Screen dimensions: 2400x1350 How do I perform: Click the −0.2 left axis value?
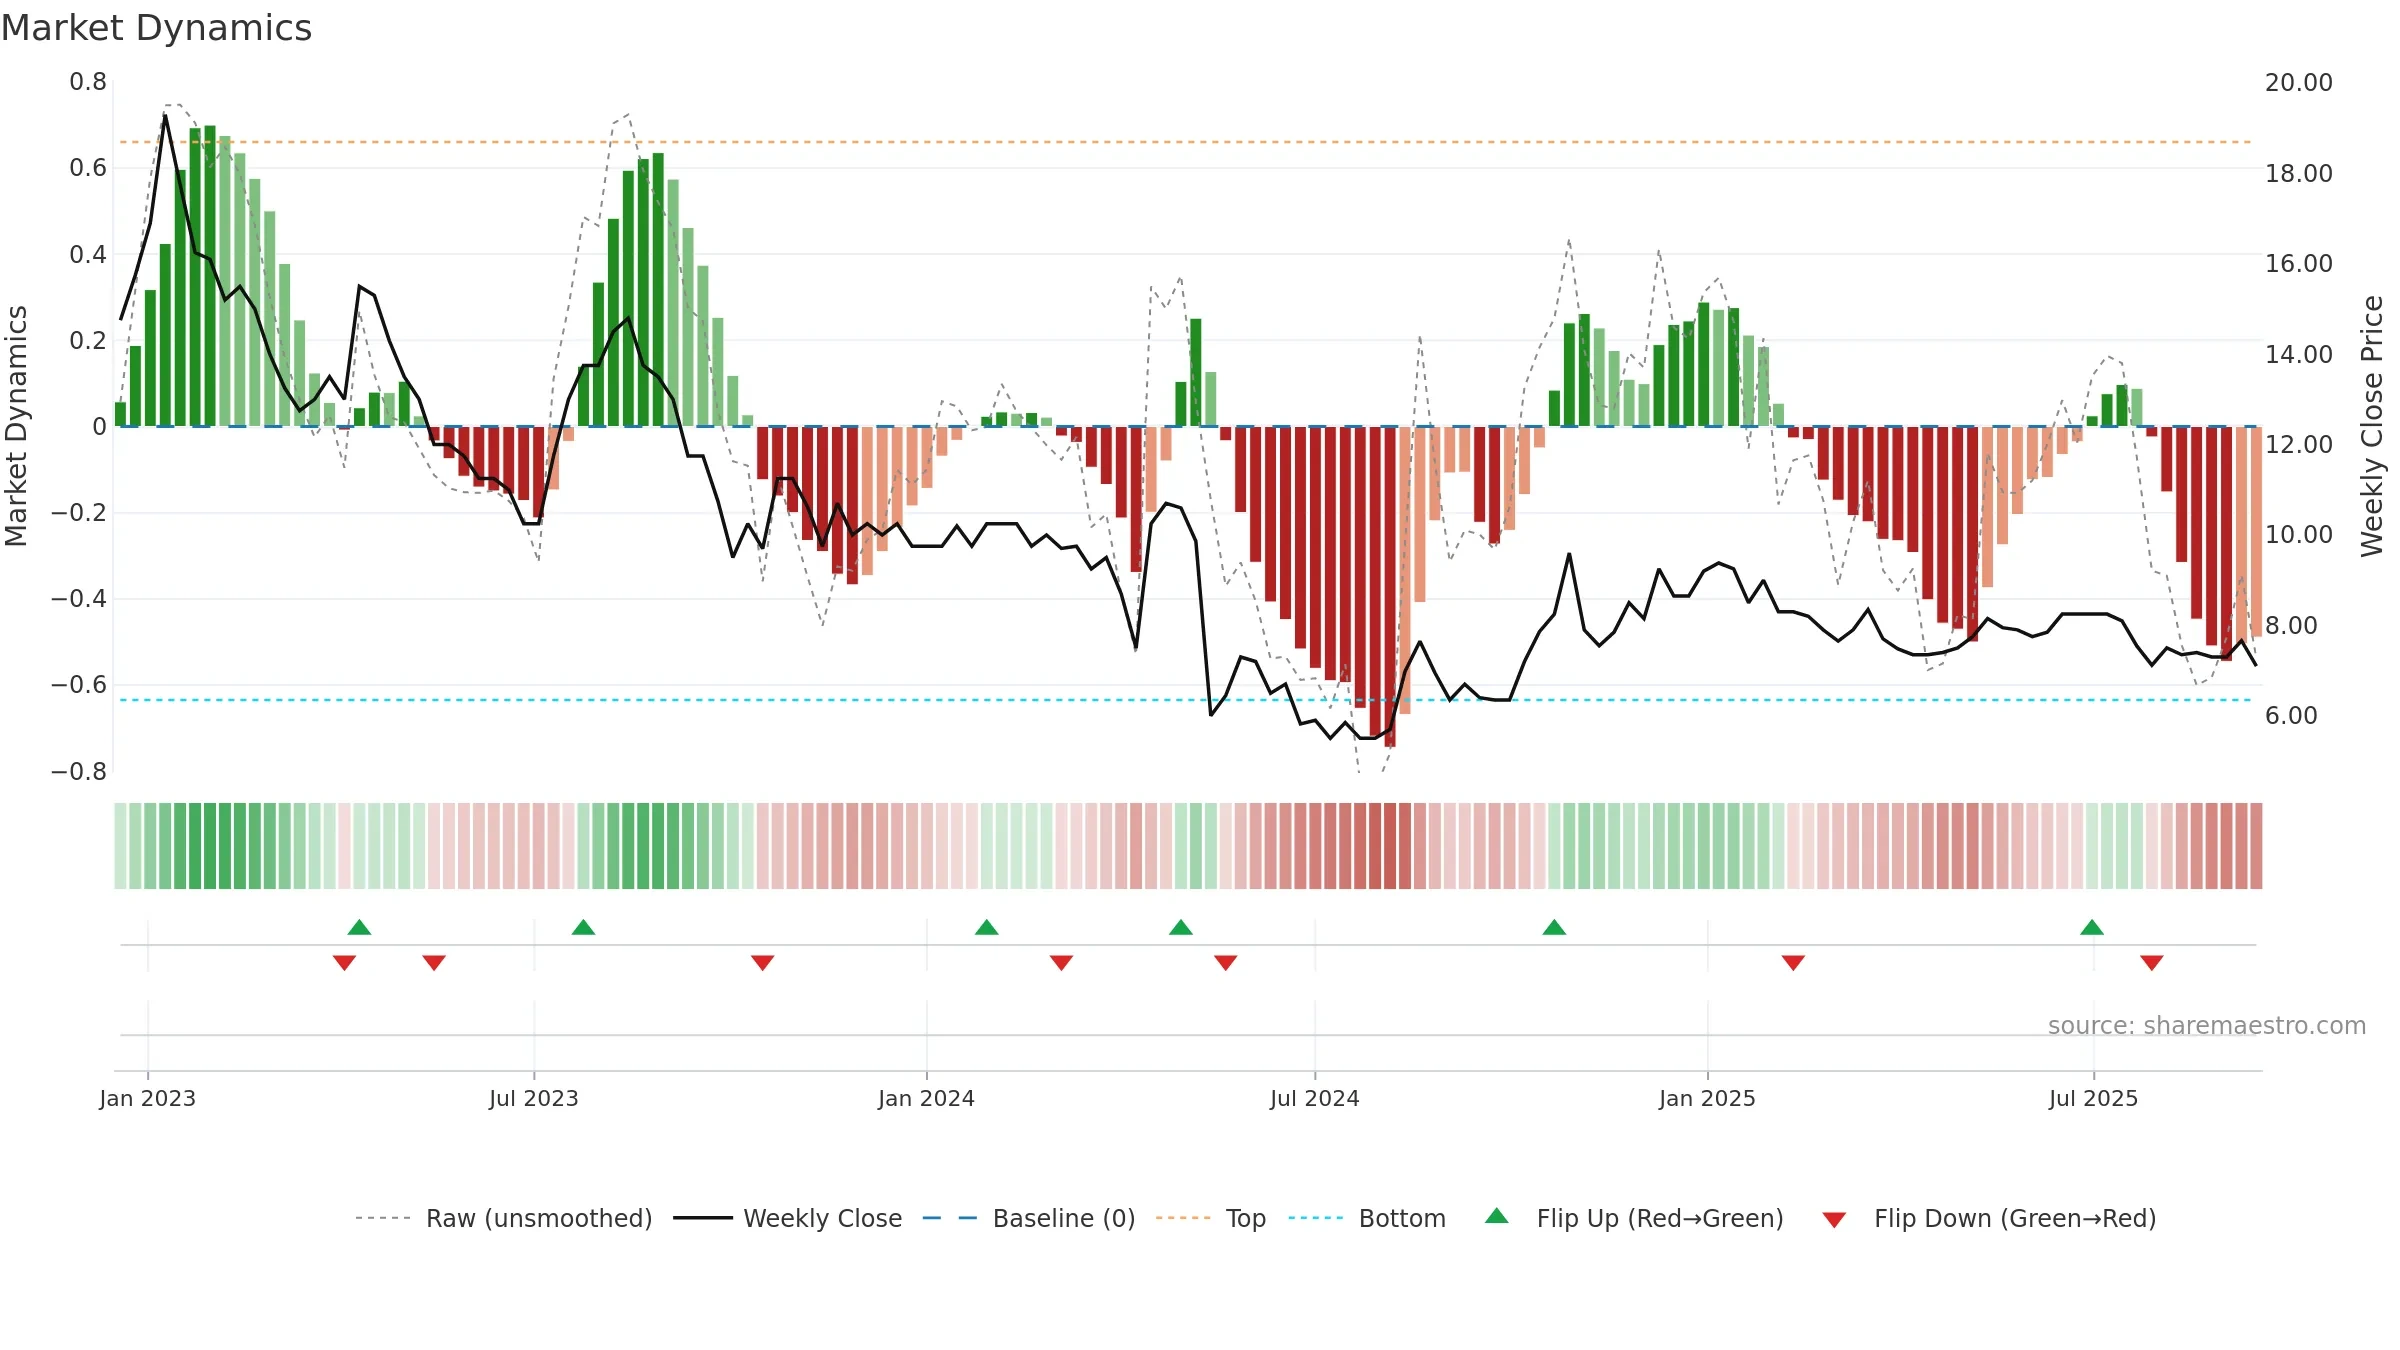tap(79, 513)
